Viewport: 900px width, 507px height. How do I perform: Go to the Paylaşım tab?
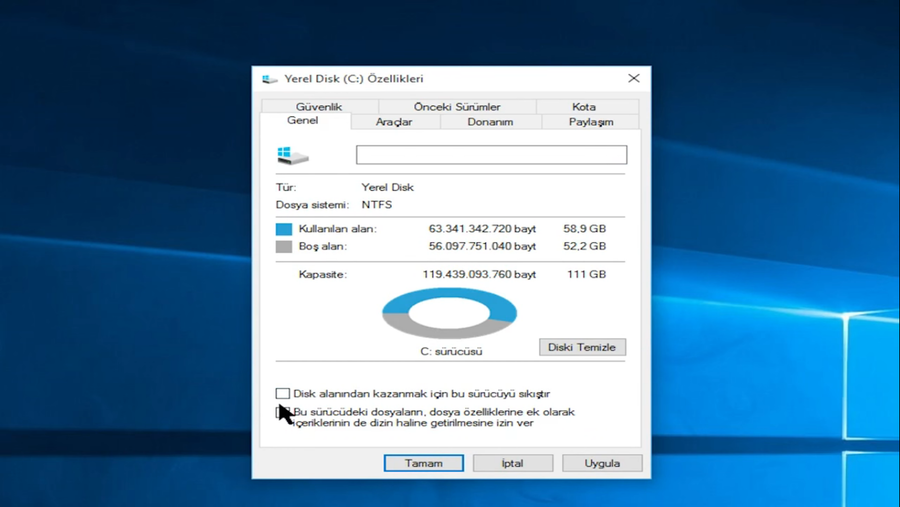591,122
